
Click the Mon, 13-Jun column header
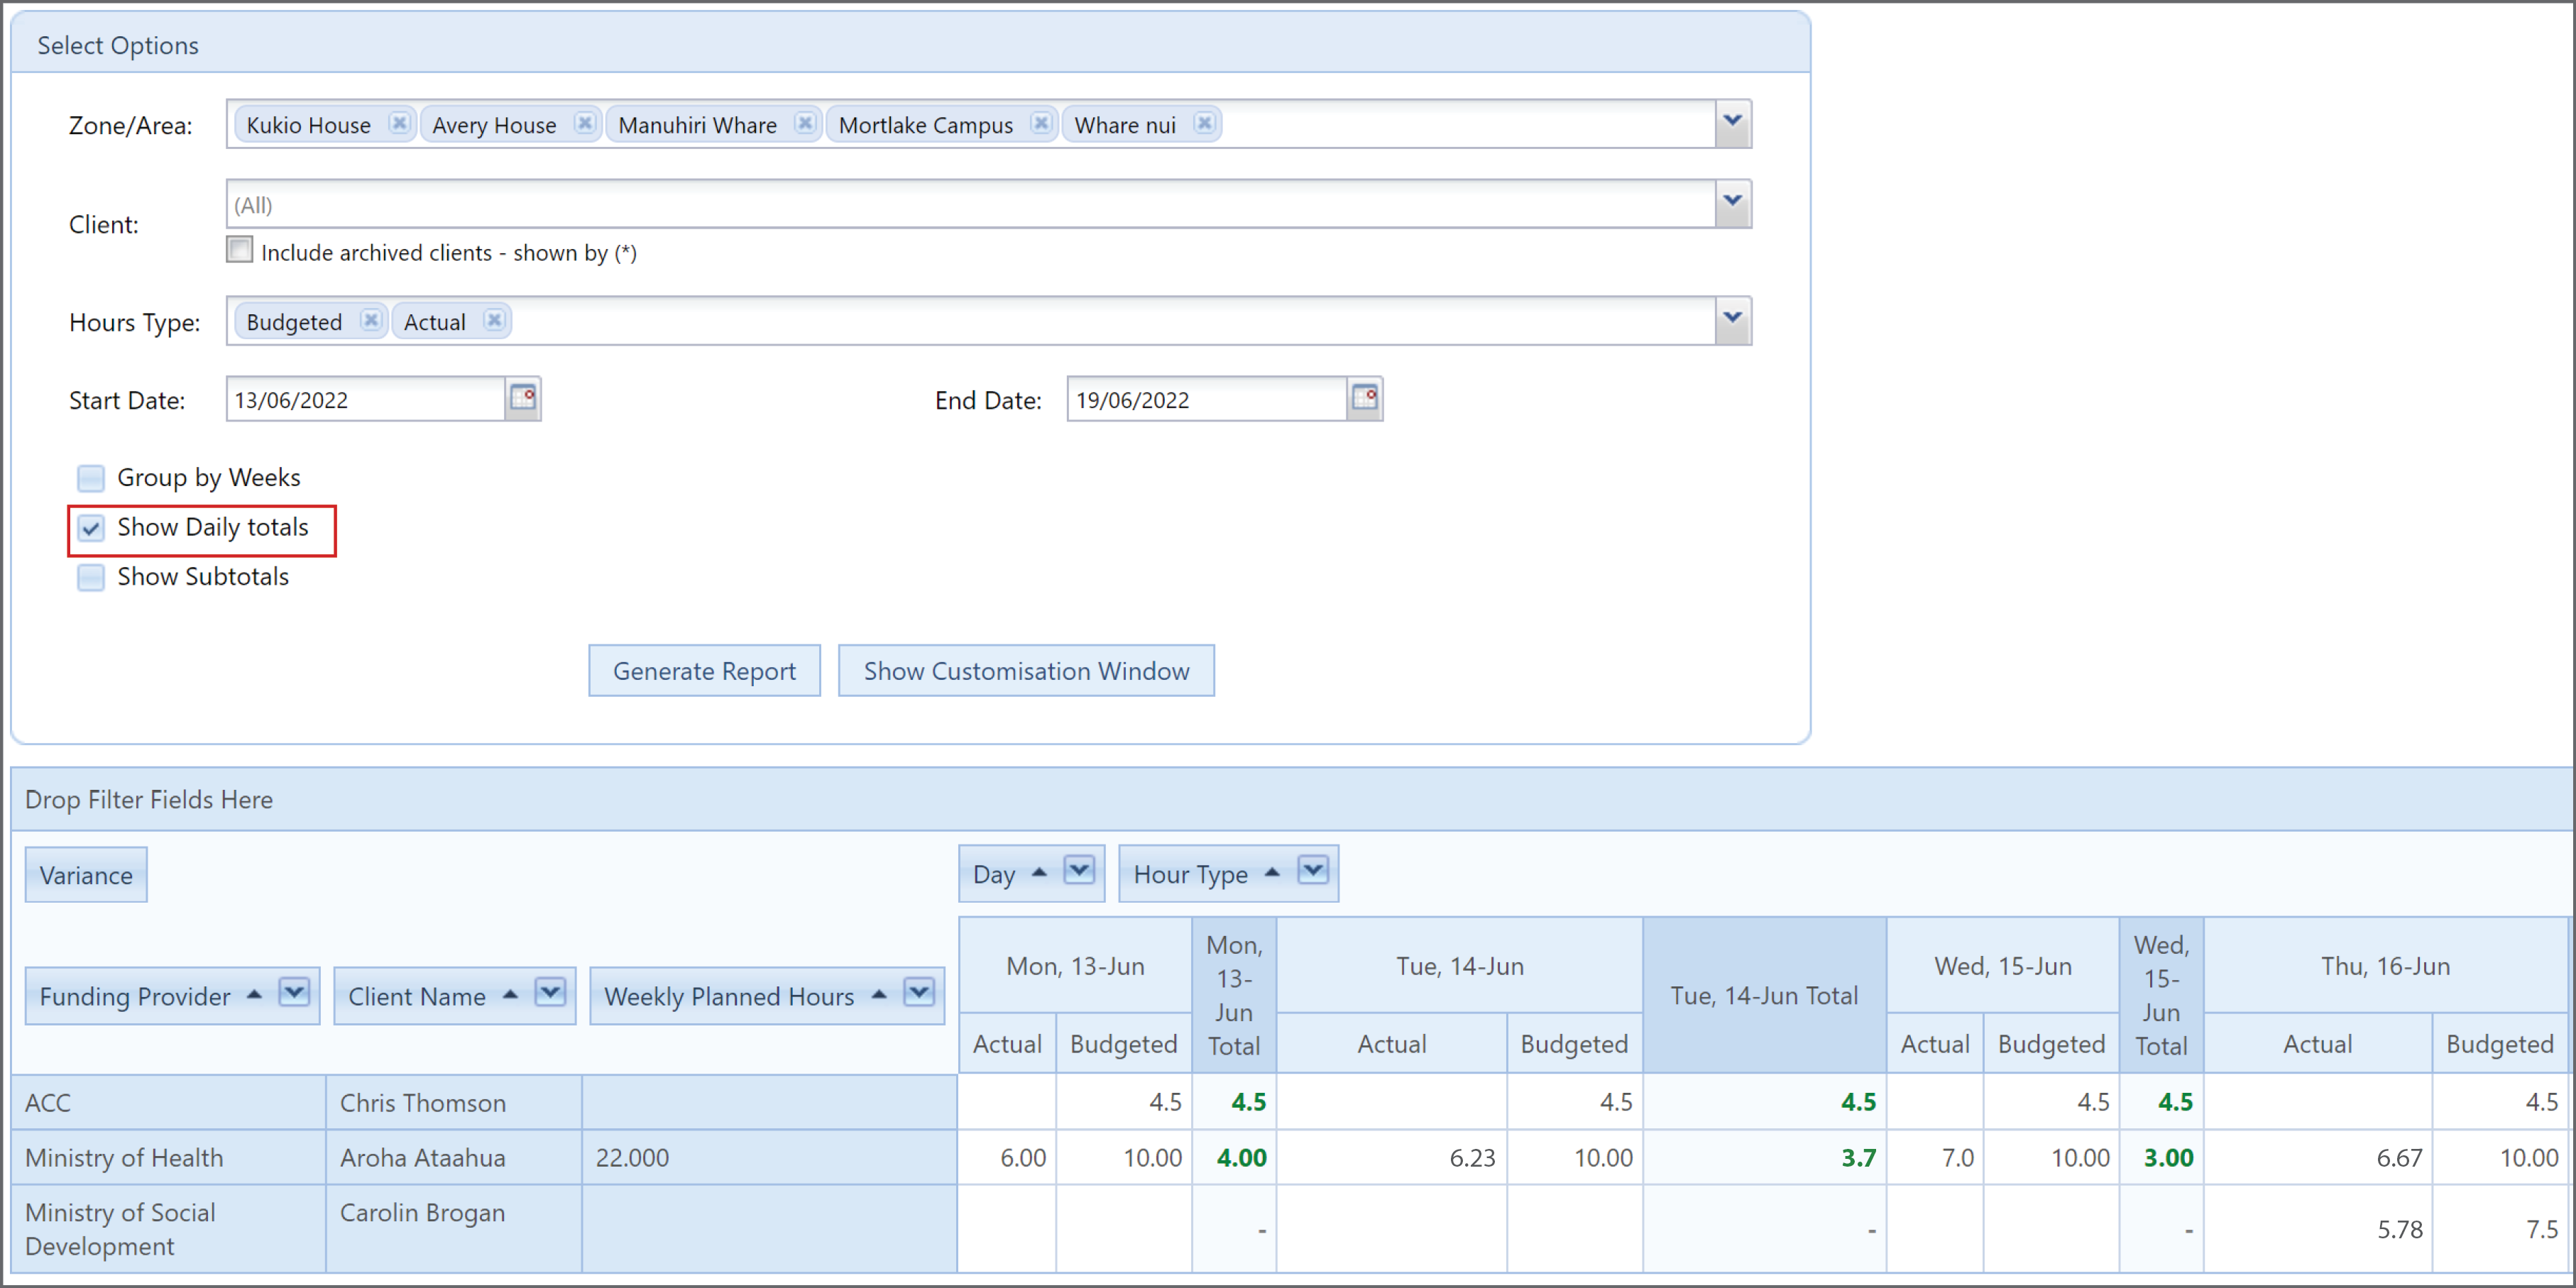pos(1075,965)
